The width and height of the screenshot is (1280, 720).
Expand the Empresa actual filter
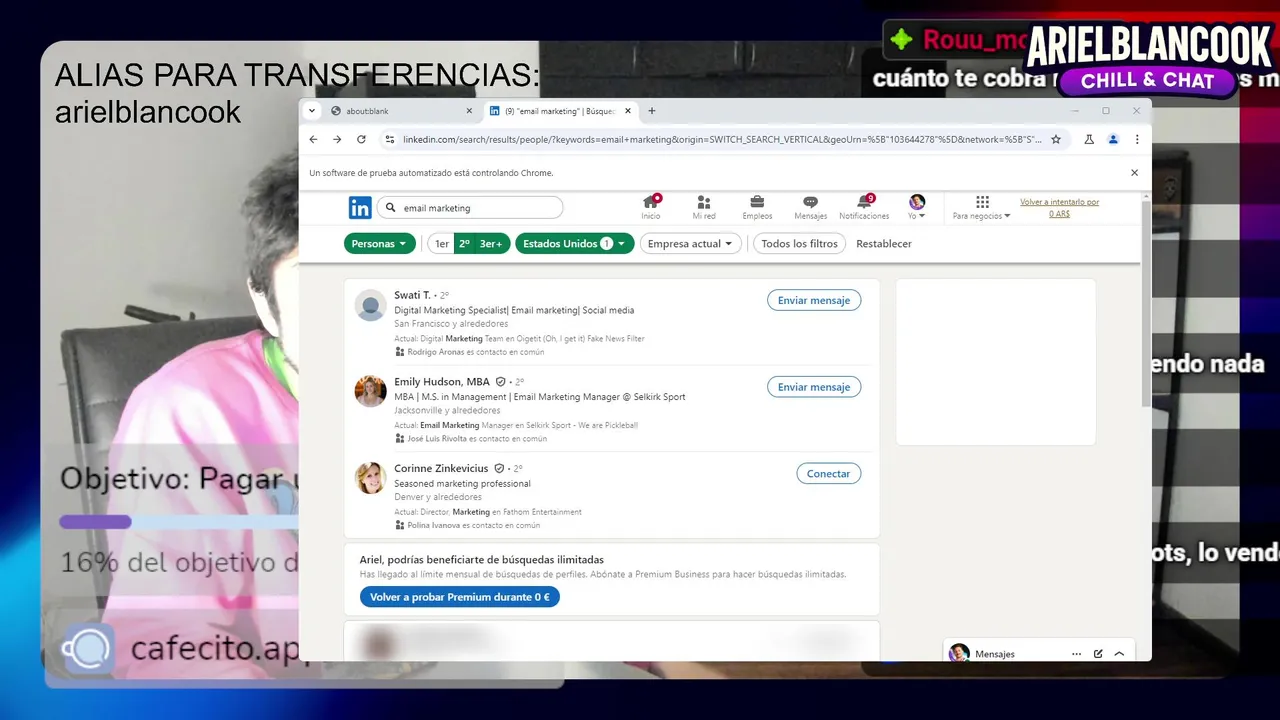pyautogui.click(x=690, y=244)
